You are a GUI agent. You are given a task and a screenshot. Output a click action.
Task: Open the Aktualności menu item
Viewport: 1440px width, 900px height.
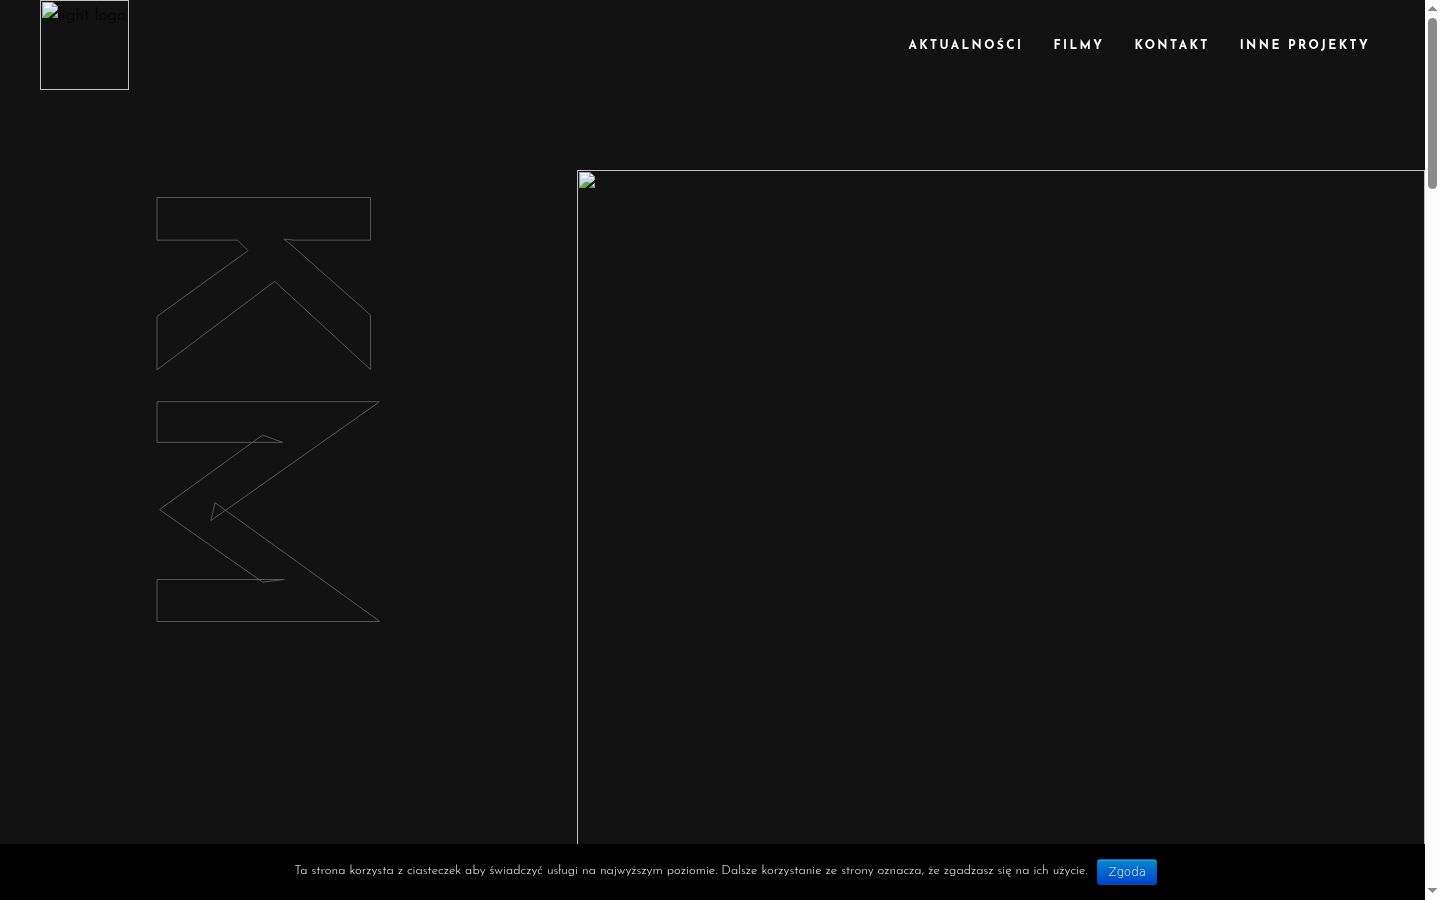tap(965, 45)
